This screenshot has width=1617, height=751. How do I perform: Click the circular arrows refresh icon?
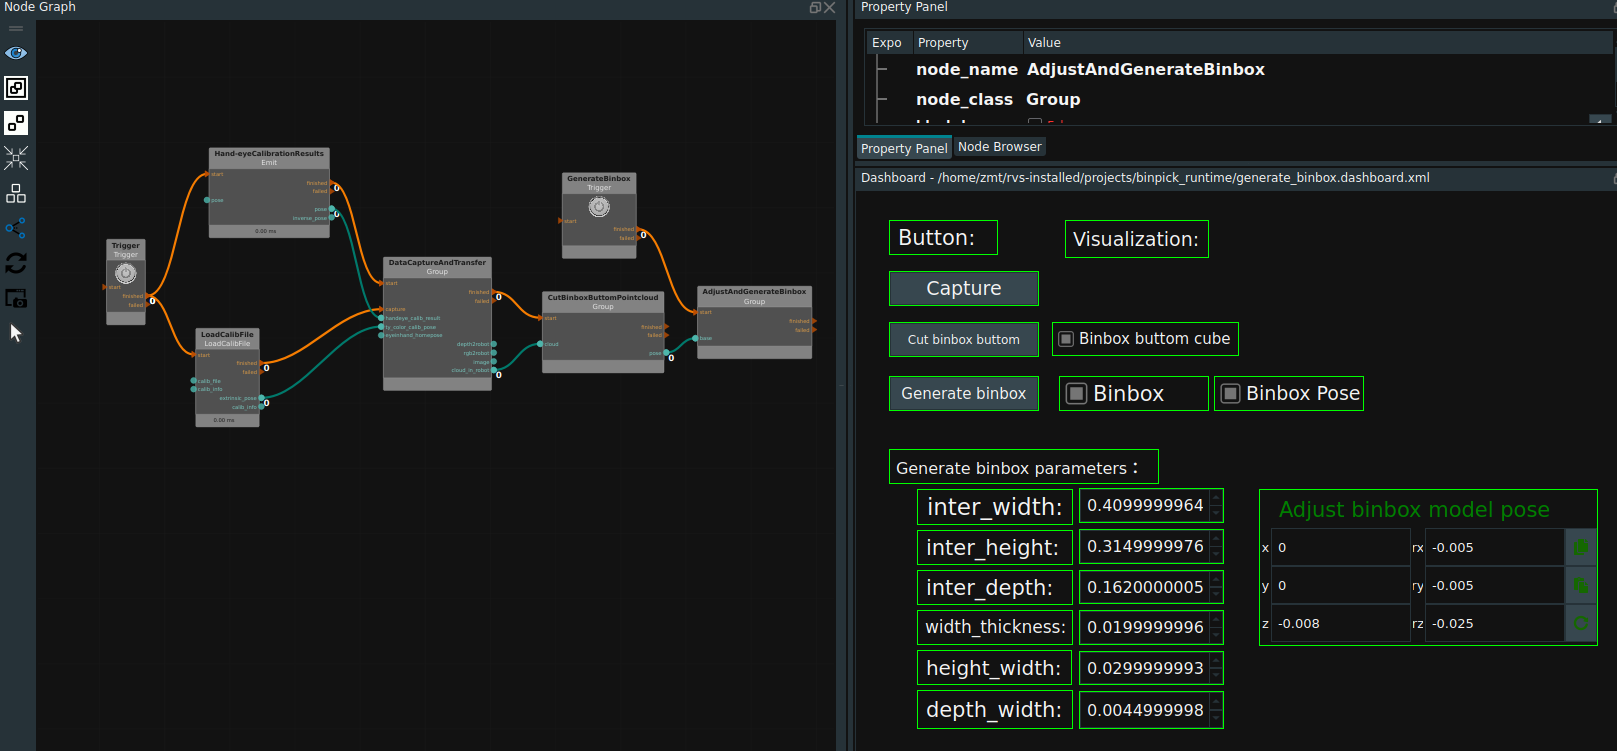pyautogui.click(x=16, y=263)
